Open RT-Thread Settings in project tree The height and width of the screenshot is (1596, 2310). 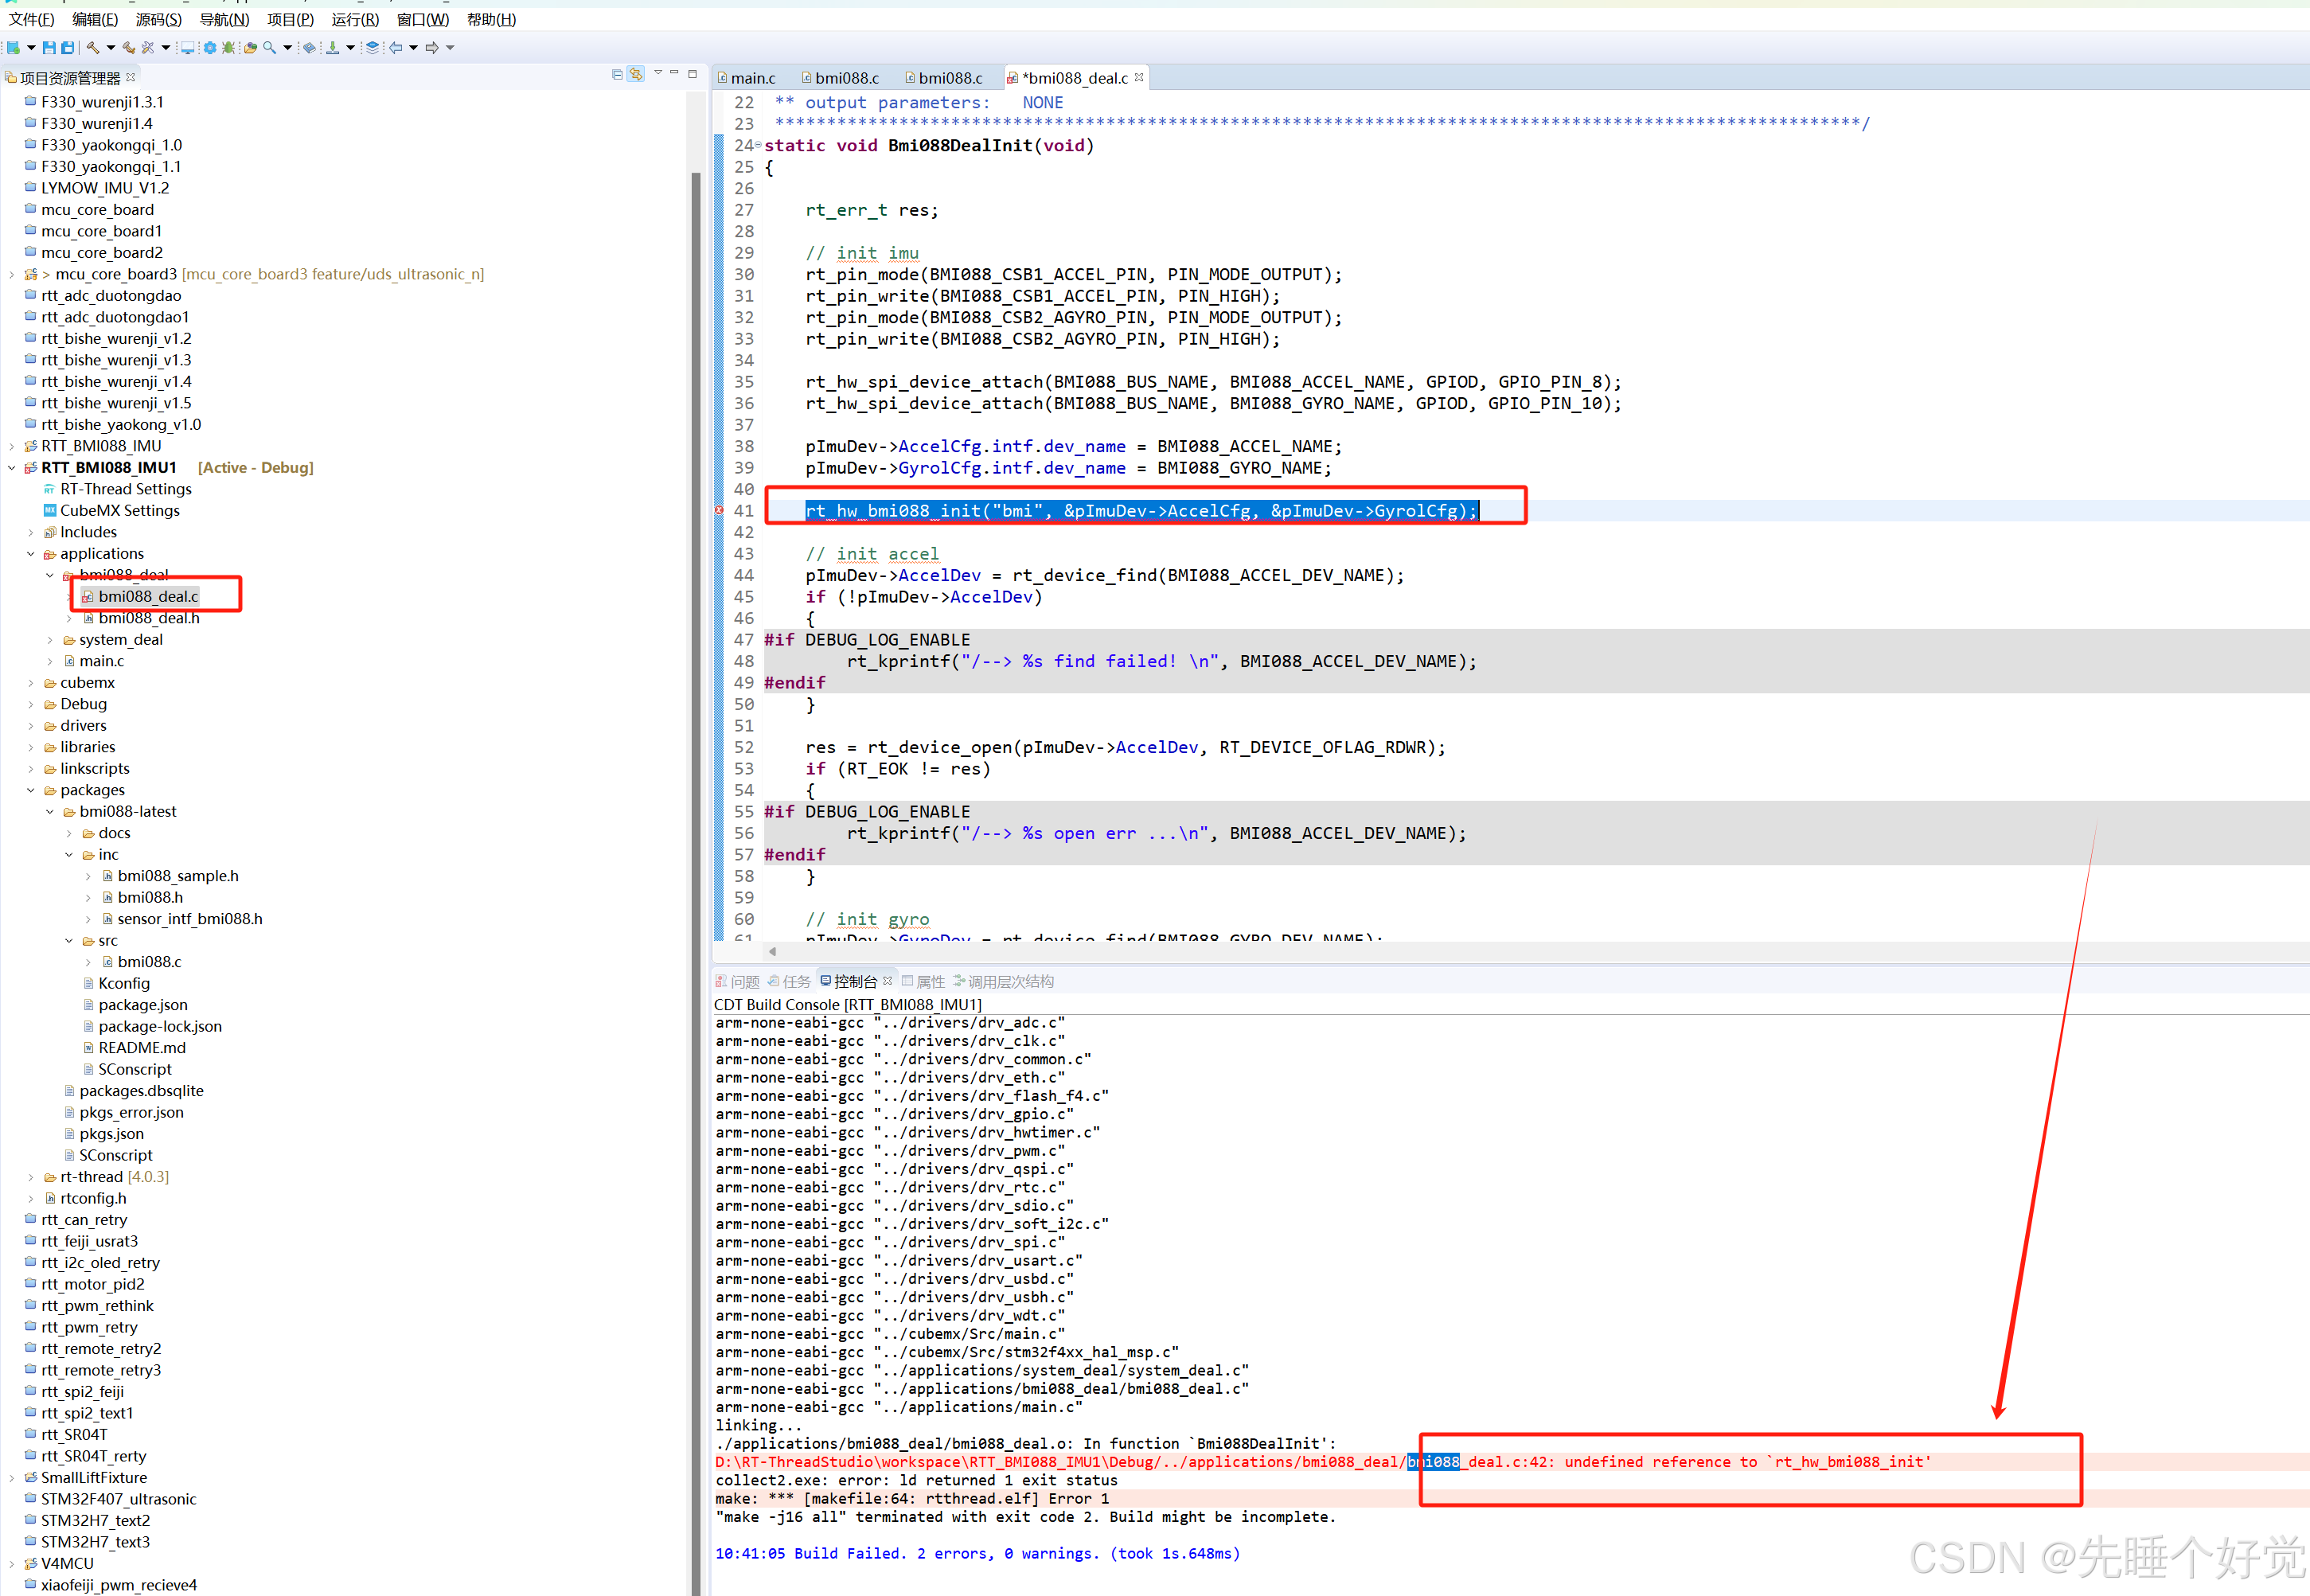click(125, 489)
